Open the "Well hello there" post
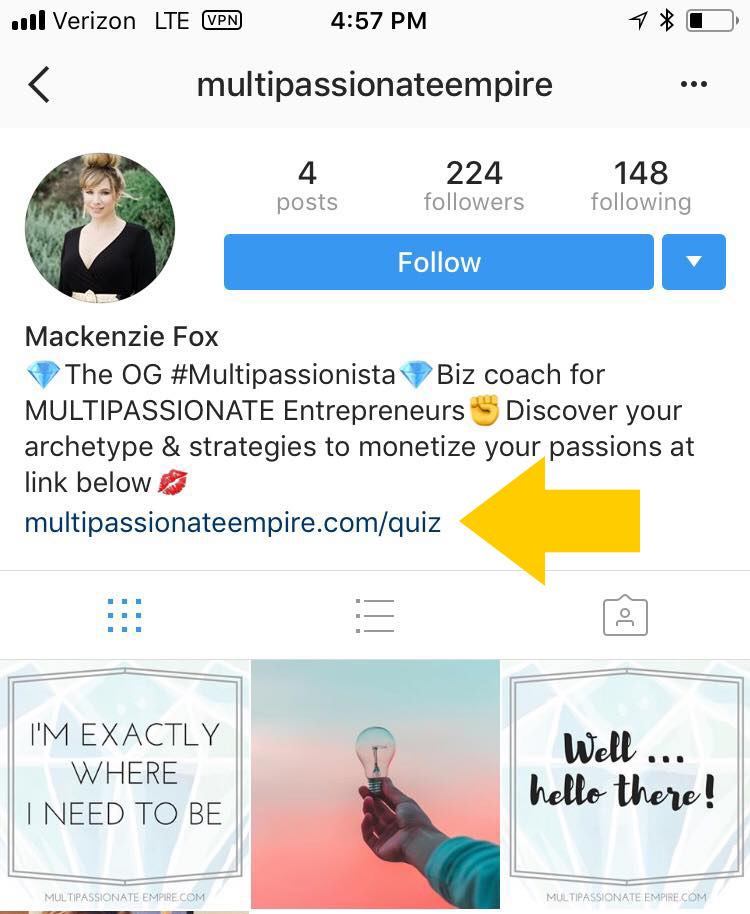This screenshot has height=914, width=750. tap(625, 785)
